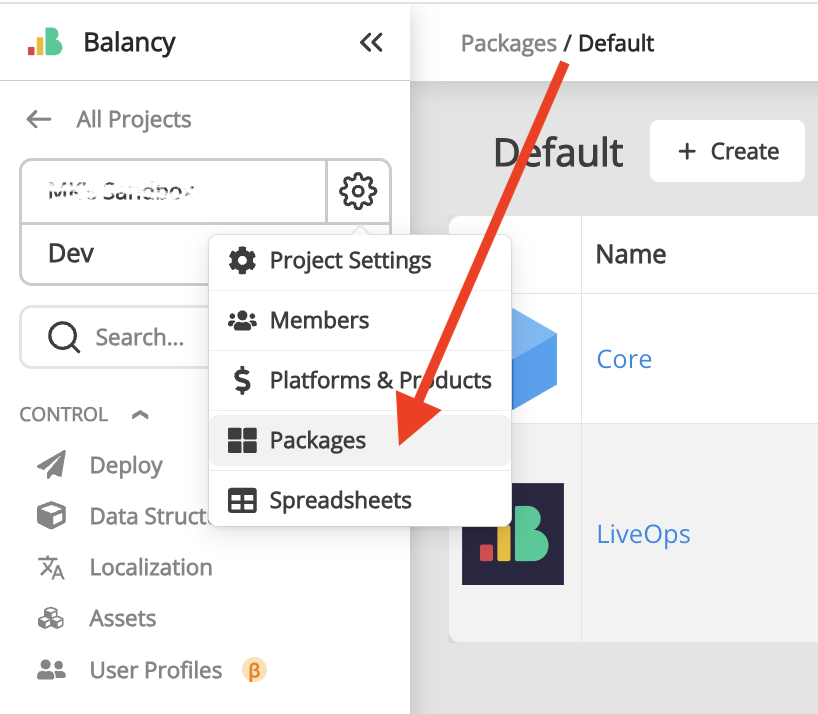Open project gear settings menu
Viewport: 818px width, 714px height.
tap(358, 191)
